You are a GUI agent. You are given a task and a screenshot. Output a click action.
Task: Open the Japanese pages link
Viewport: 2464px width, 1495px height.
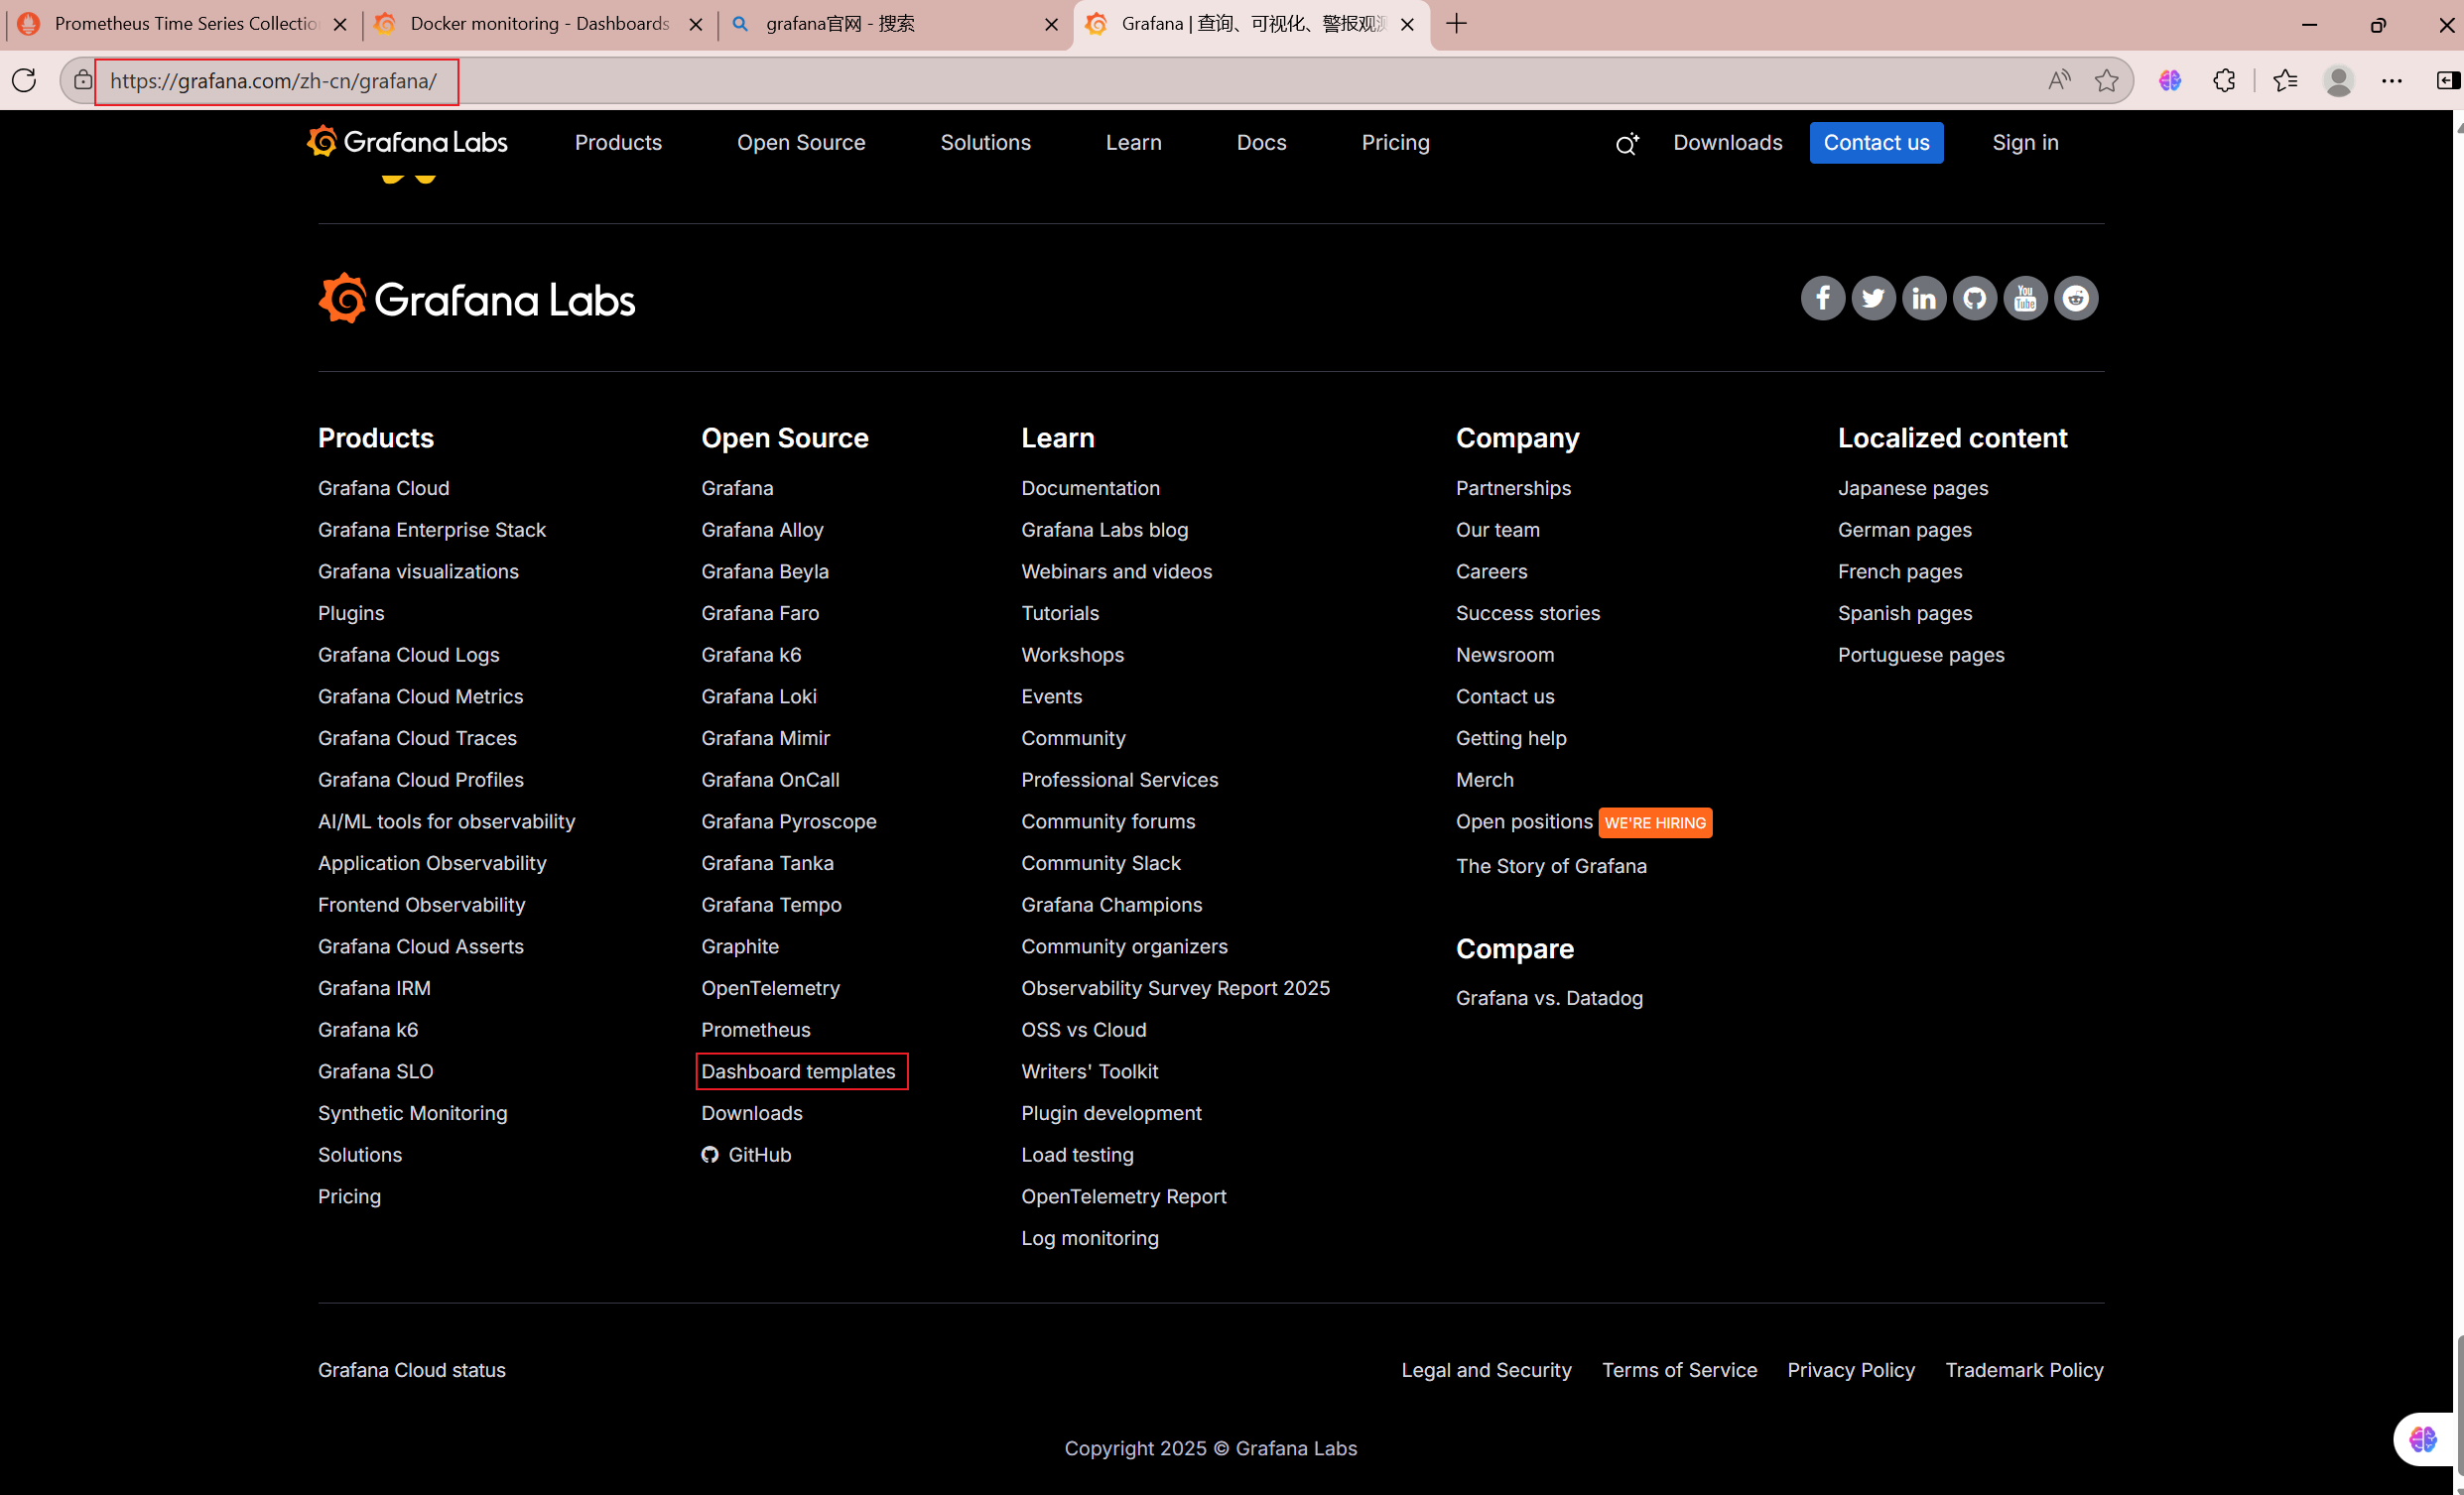[x=1912, y=488]
